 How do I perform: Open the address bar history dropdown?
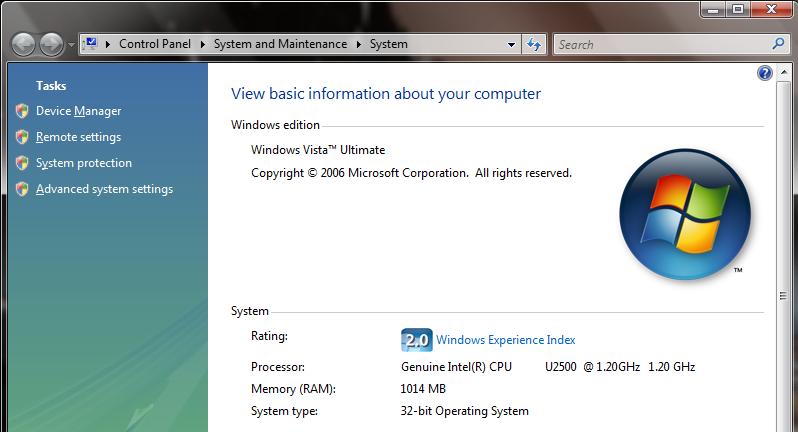[x=511, y=45]
